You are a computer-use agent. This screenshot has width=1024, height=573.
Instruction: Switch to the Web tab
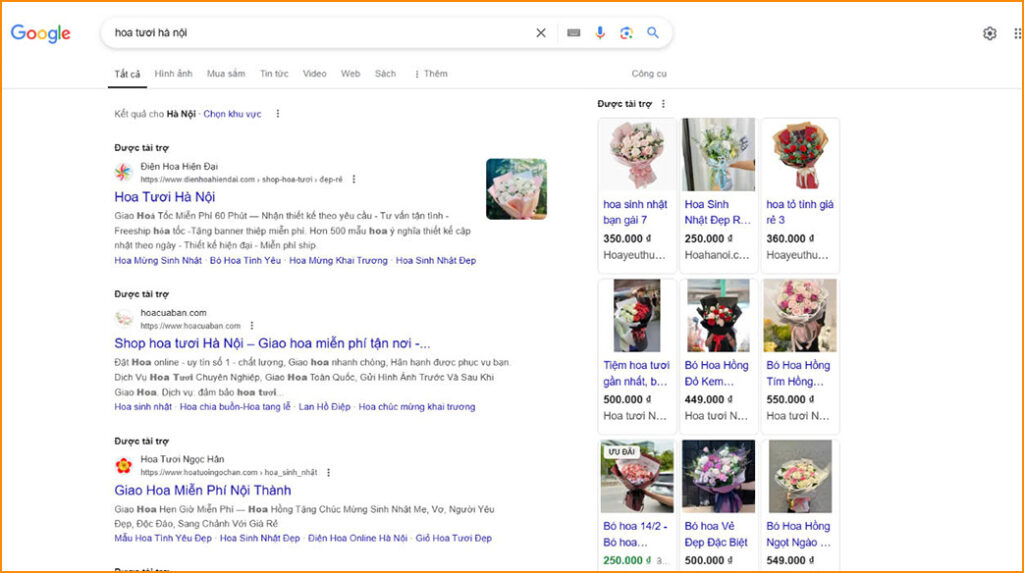click(351, 74)
